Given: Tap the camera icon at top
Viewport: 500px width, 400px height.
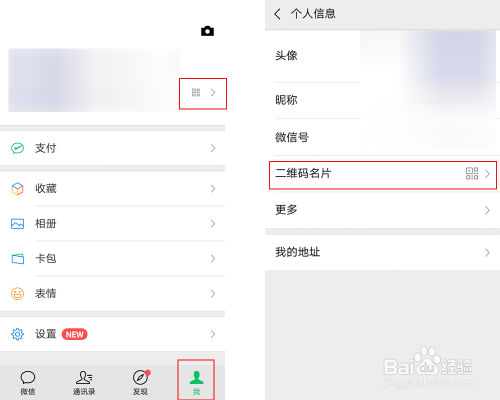Looking at the screenshot, I should click(207, 31).
